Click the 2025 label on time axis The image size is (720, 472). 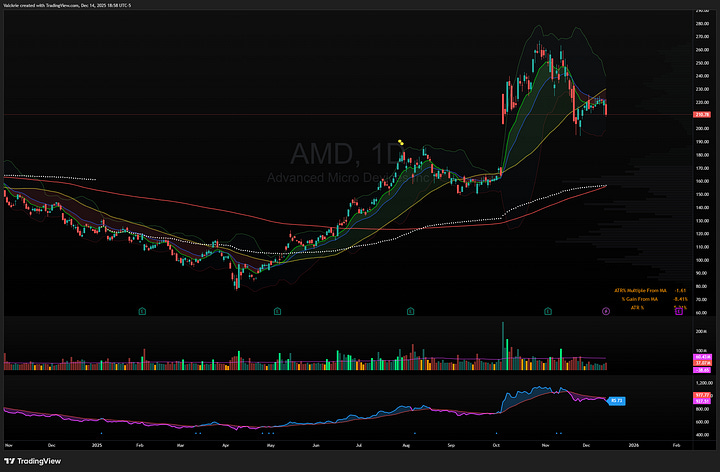click(97, 445)
